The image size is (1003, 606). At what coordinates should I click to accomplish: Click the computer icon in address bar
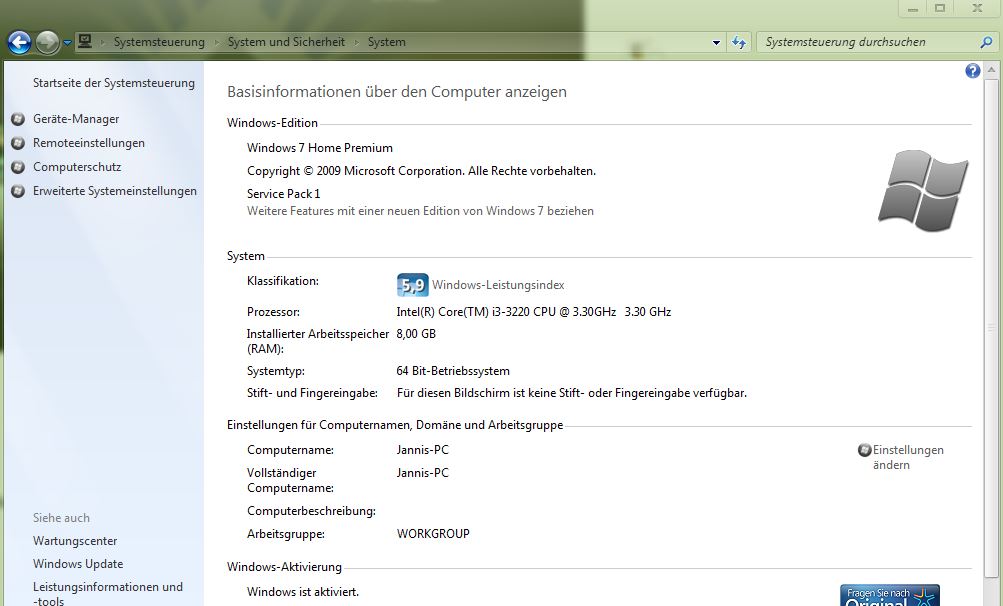pyautogui.click(x=84, y=42)
